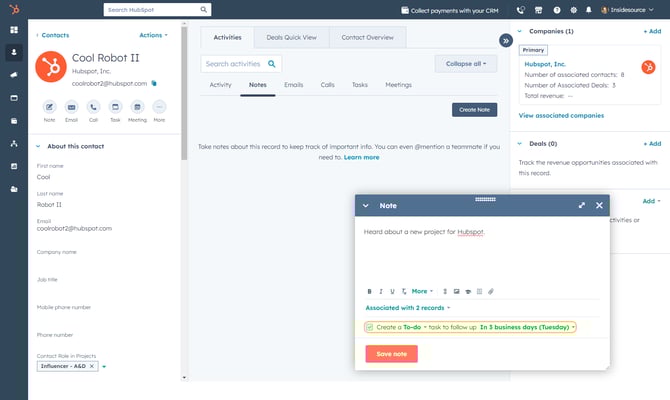Click the Save note button

click(391, 353)
